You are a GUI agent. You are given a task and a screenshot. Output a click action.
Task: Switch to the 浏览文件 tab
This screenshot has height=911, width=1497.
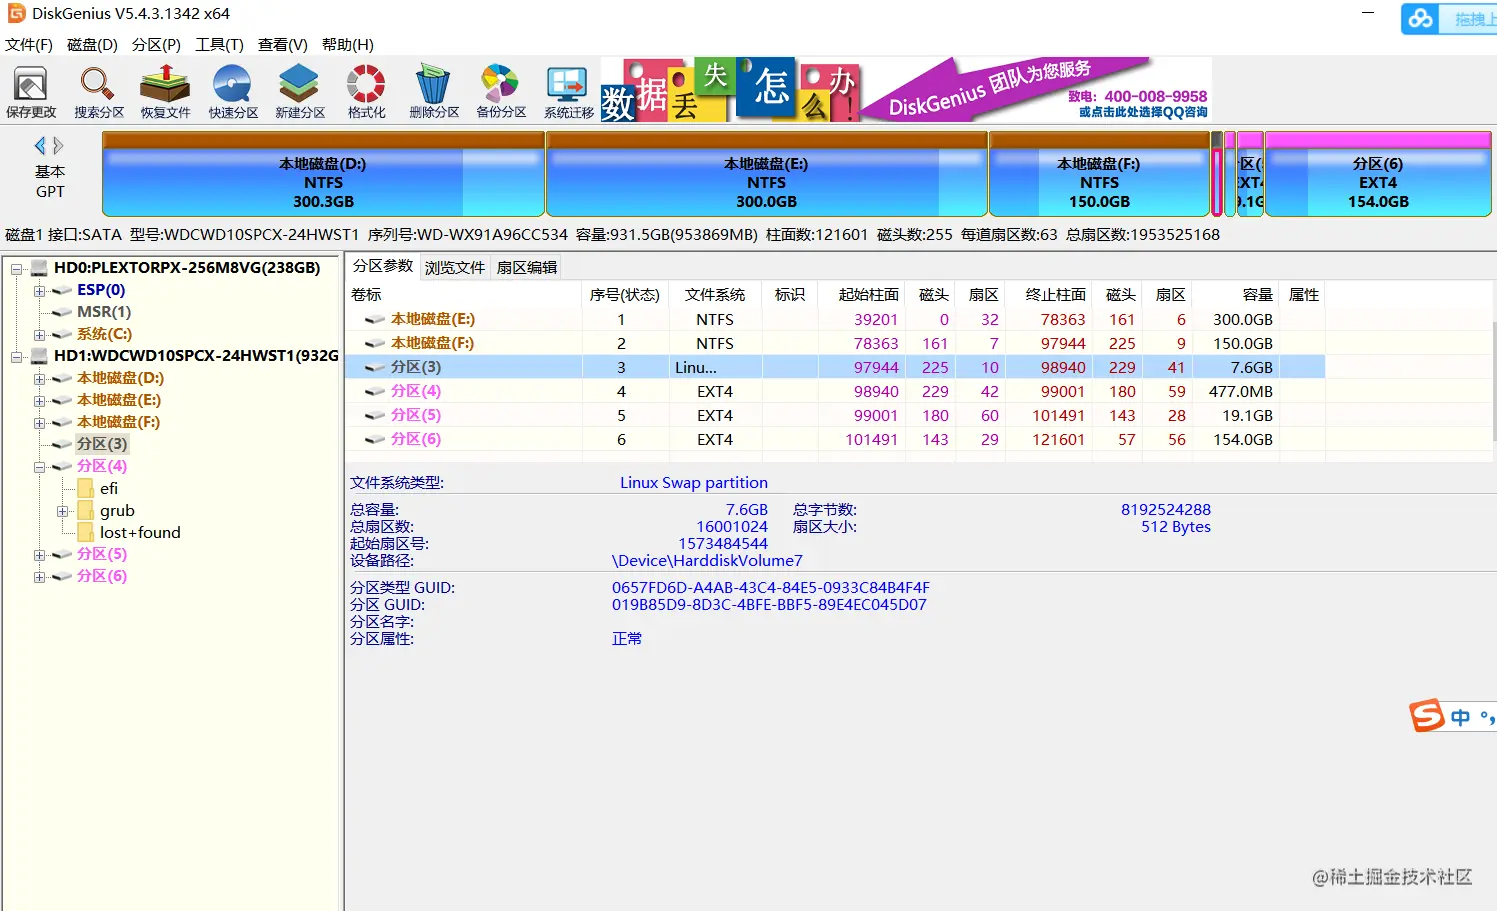pyautogui.click(x=454, y=267)
